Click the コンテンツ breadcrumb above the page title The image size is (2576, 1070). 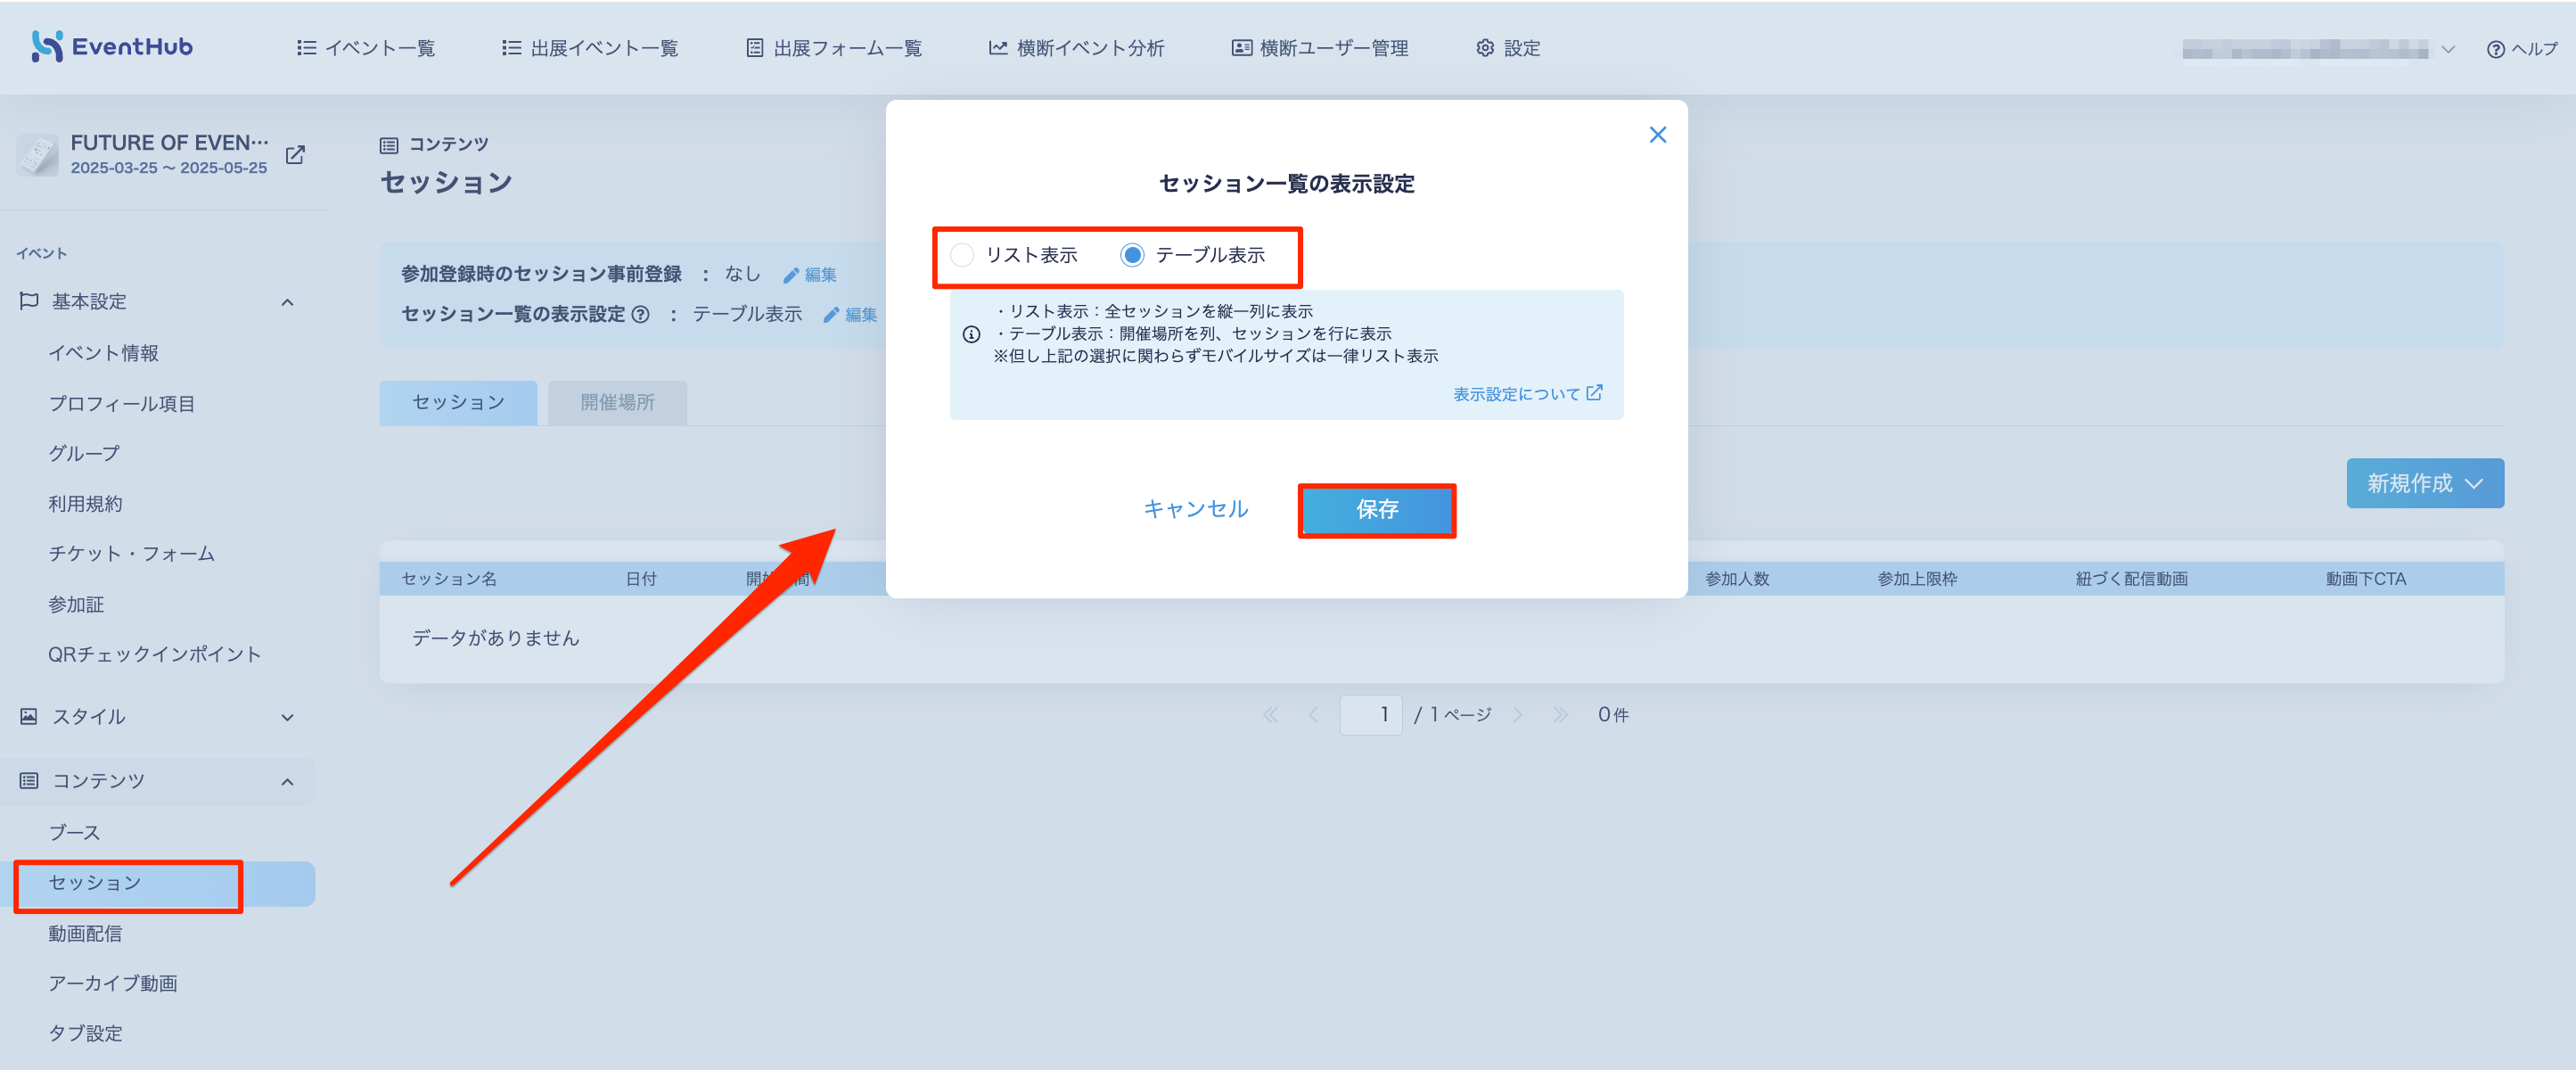(x=435, y=145)
